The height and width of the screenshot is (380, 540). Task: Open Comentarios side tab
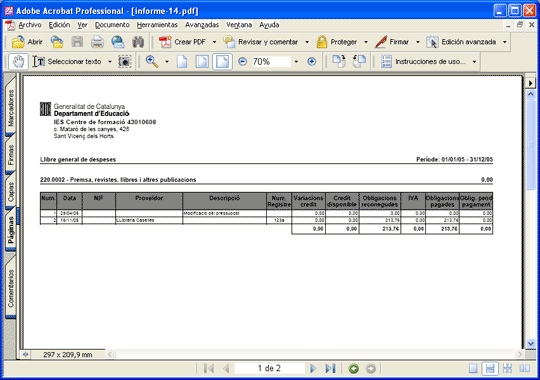(11, 288)
